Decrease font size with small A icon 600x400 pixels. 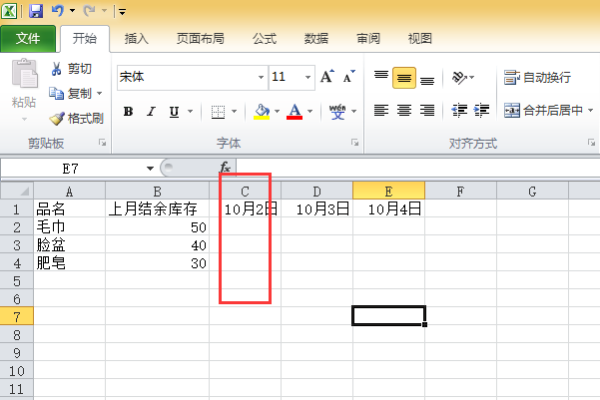coord(349,77)
